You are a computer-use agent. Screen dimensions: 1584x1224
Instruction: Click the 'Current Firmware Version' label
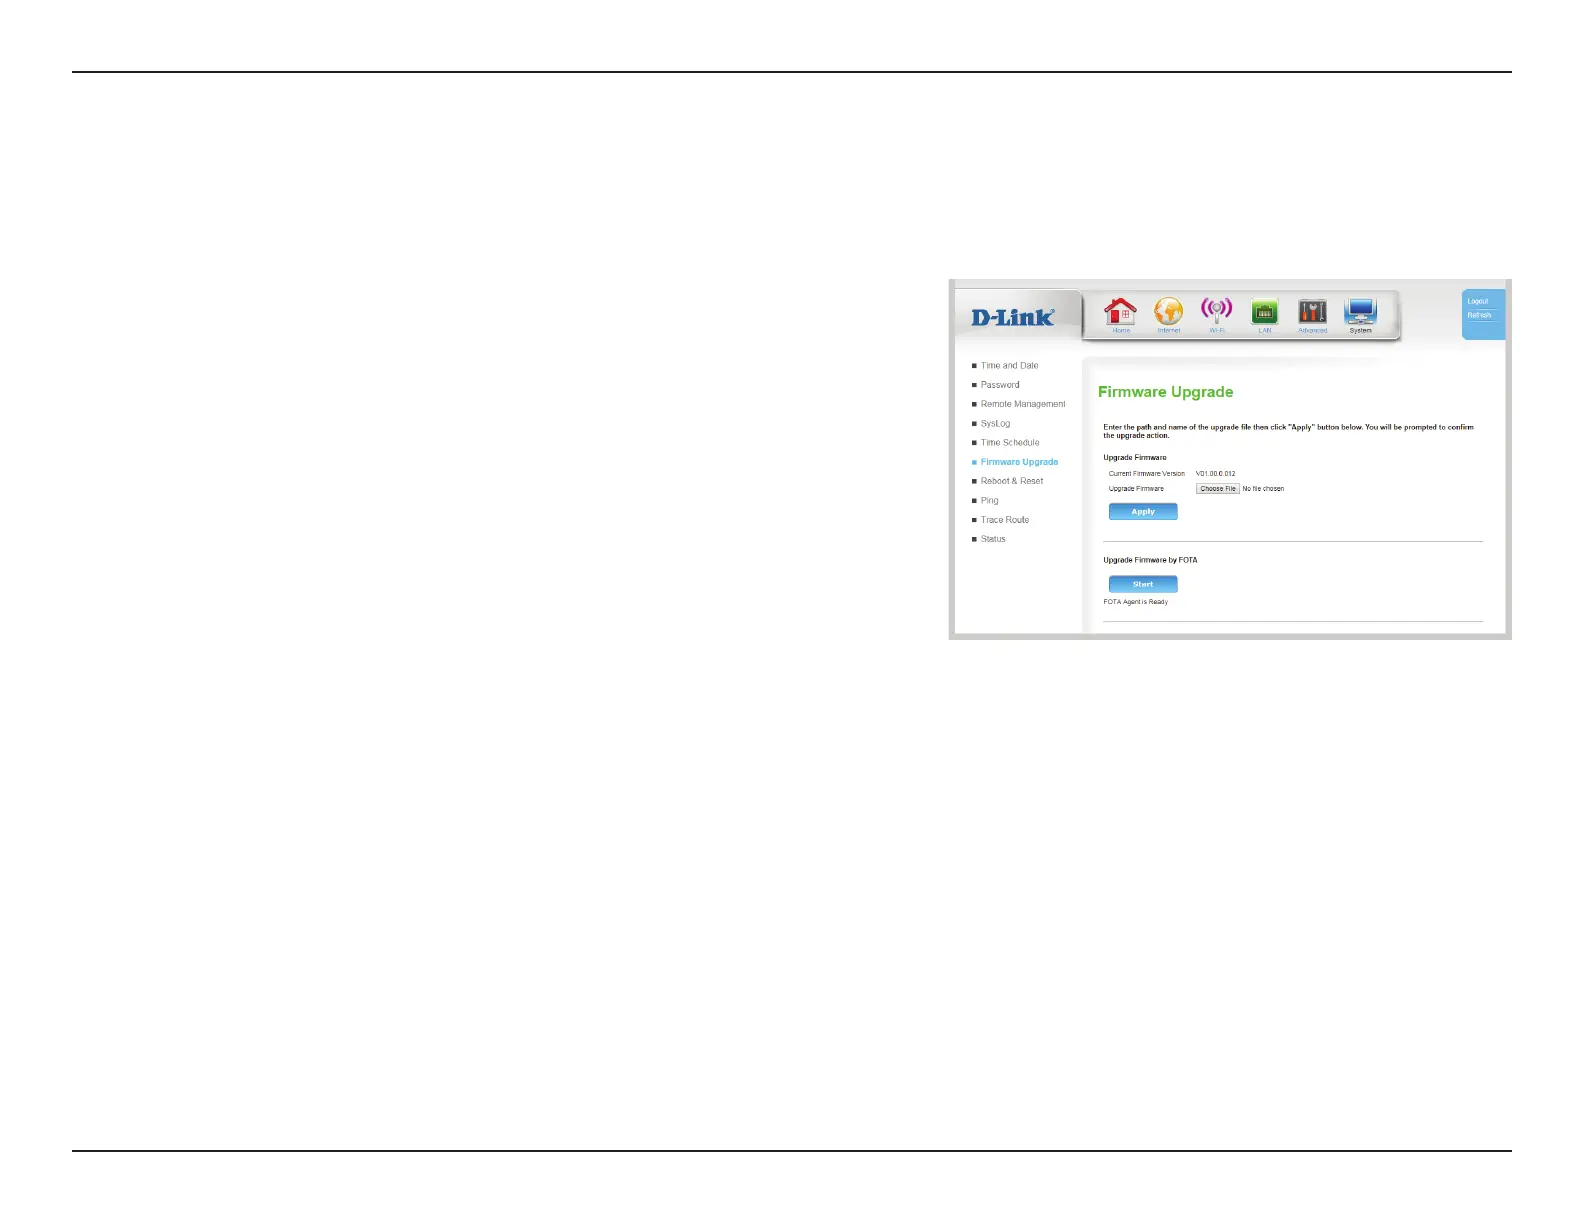point(1146,474)
